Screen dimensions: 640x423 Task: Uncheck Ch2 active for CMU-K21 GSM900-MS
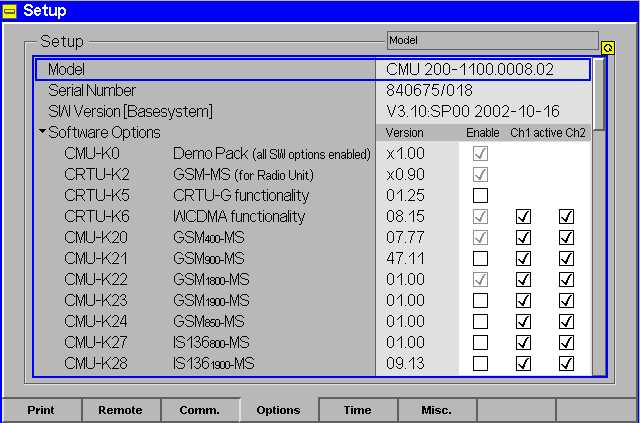pos(566,258)
